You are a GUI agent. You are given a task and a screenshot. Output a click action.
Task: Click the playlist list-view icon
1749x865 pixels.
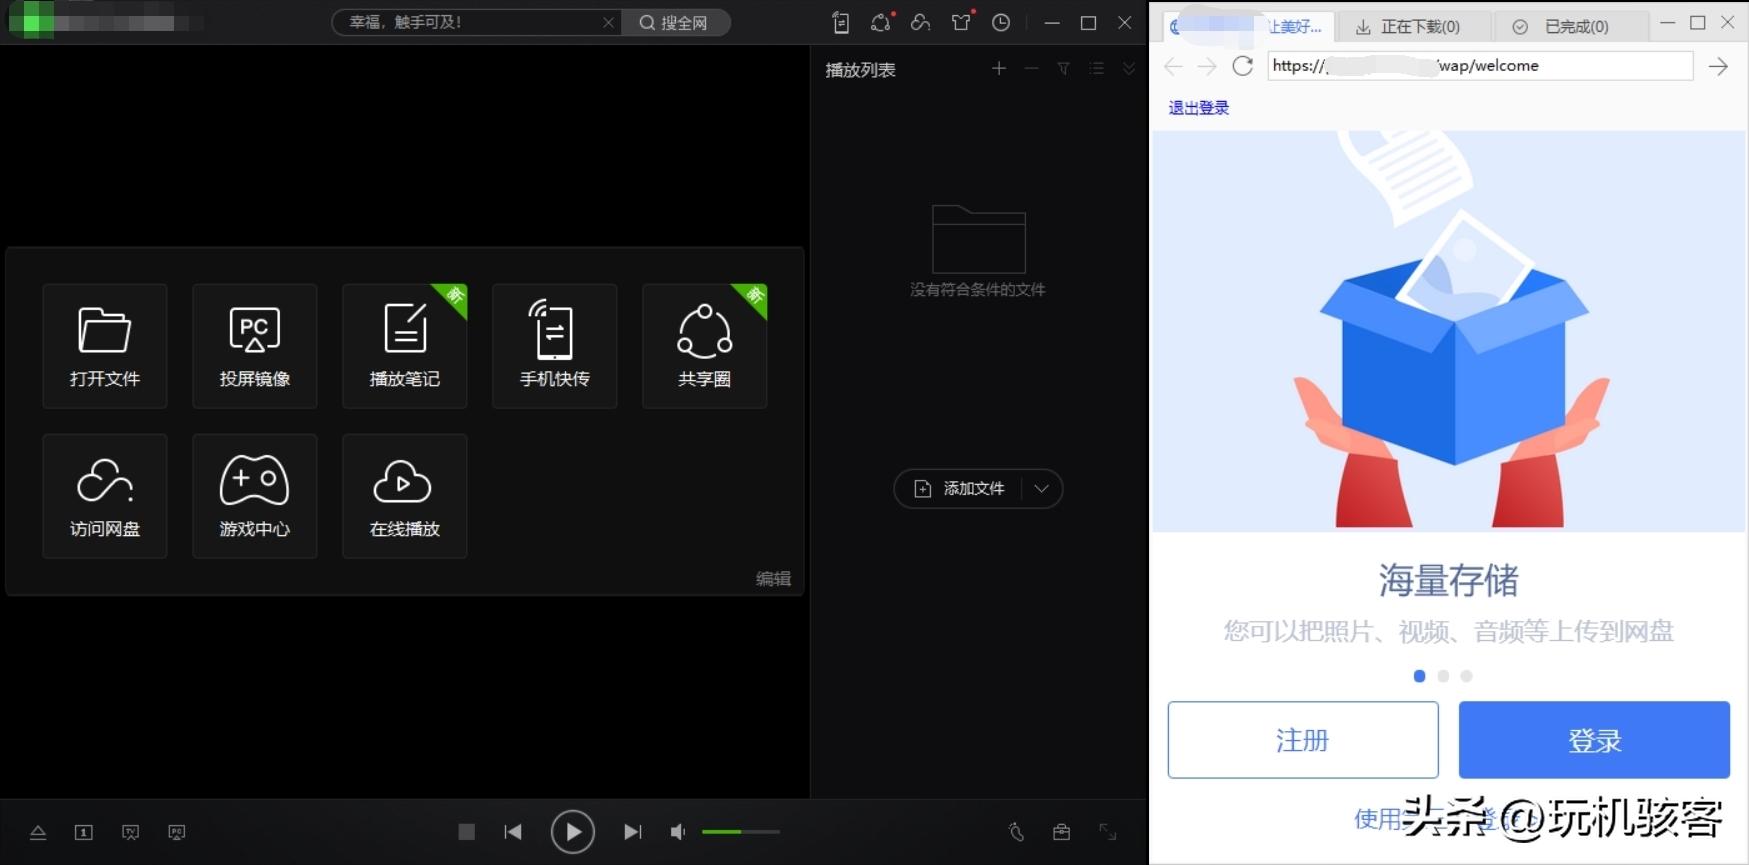[1097, 68]
